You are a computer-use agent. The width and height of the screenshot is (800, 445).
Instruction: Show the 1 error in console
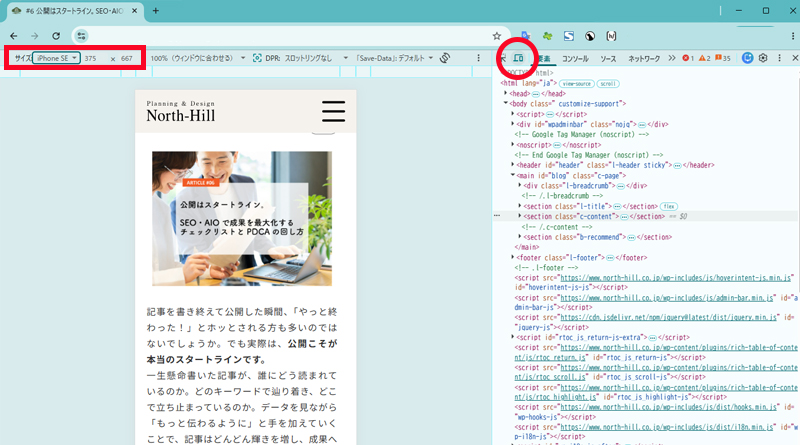click(x=688, y=58)
